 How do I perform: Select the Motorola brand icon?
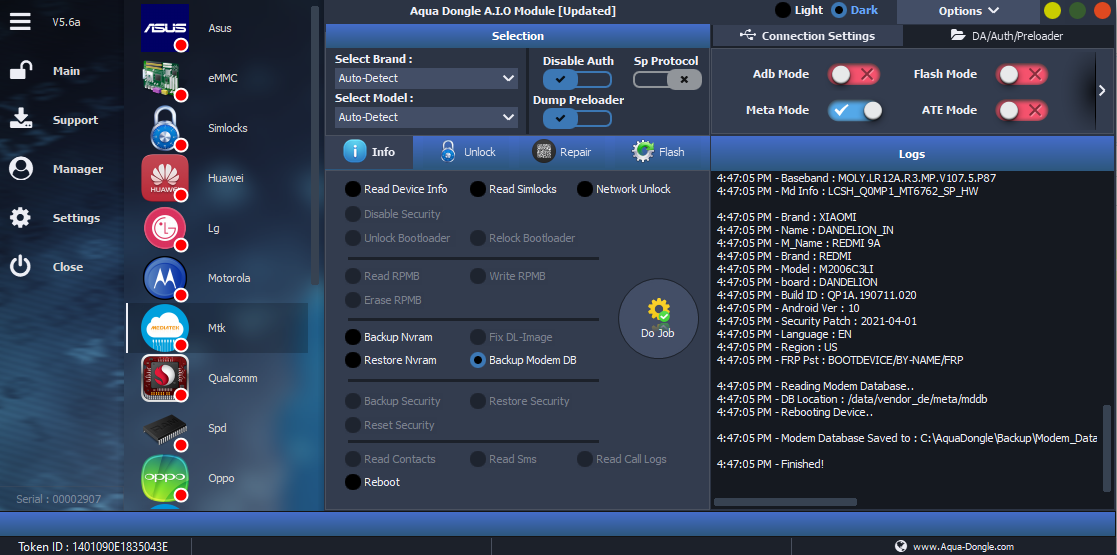pyautogui.click(x=165, y=278)
